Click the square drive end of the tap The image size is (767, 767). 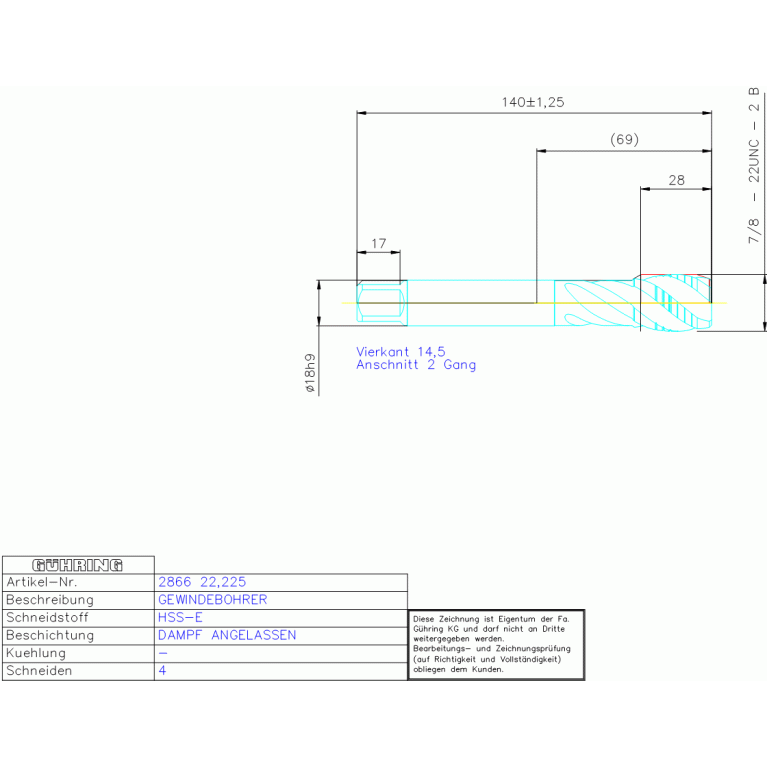coord(379,302)
